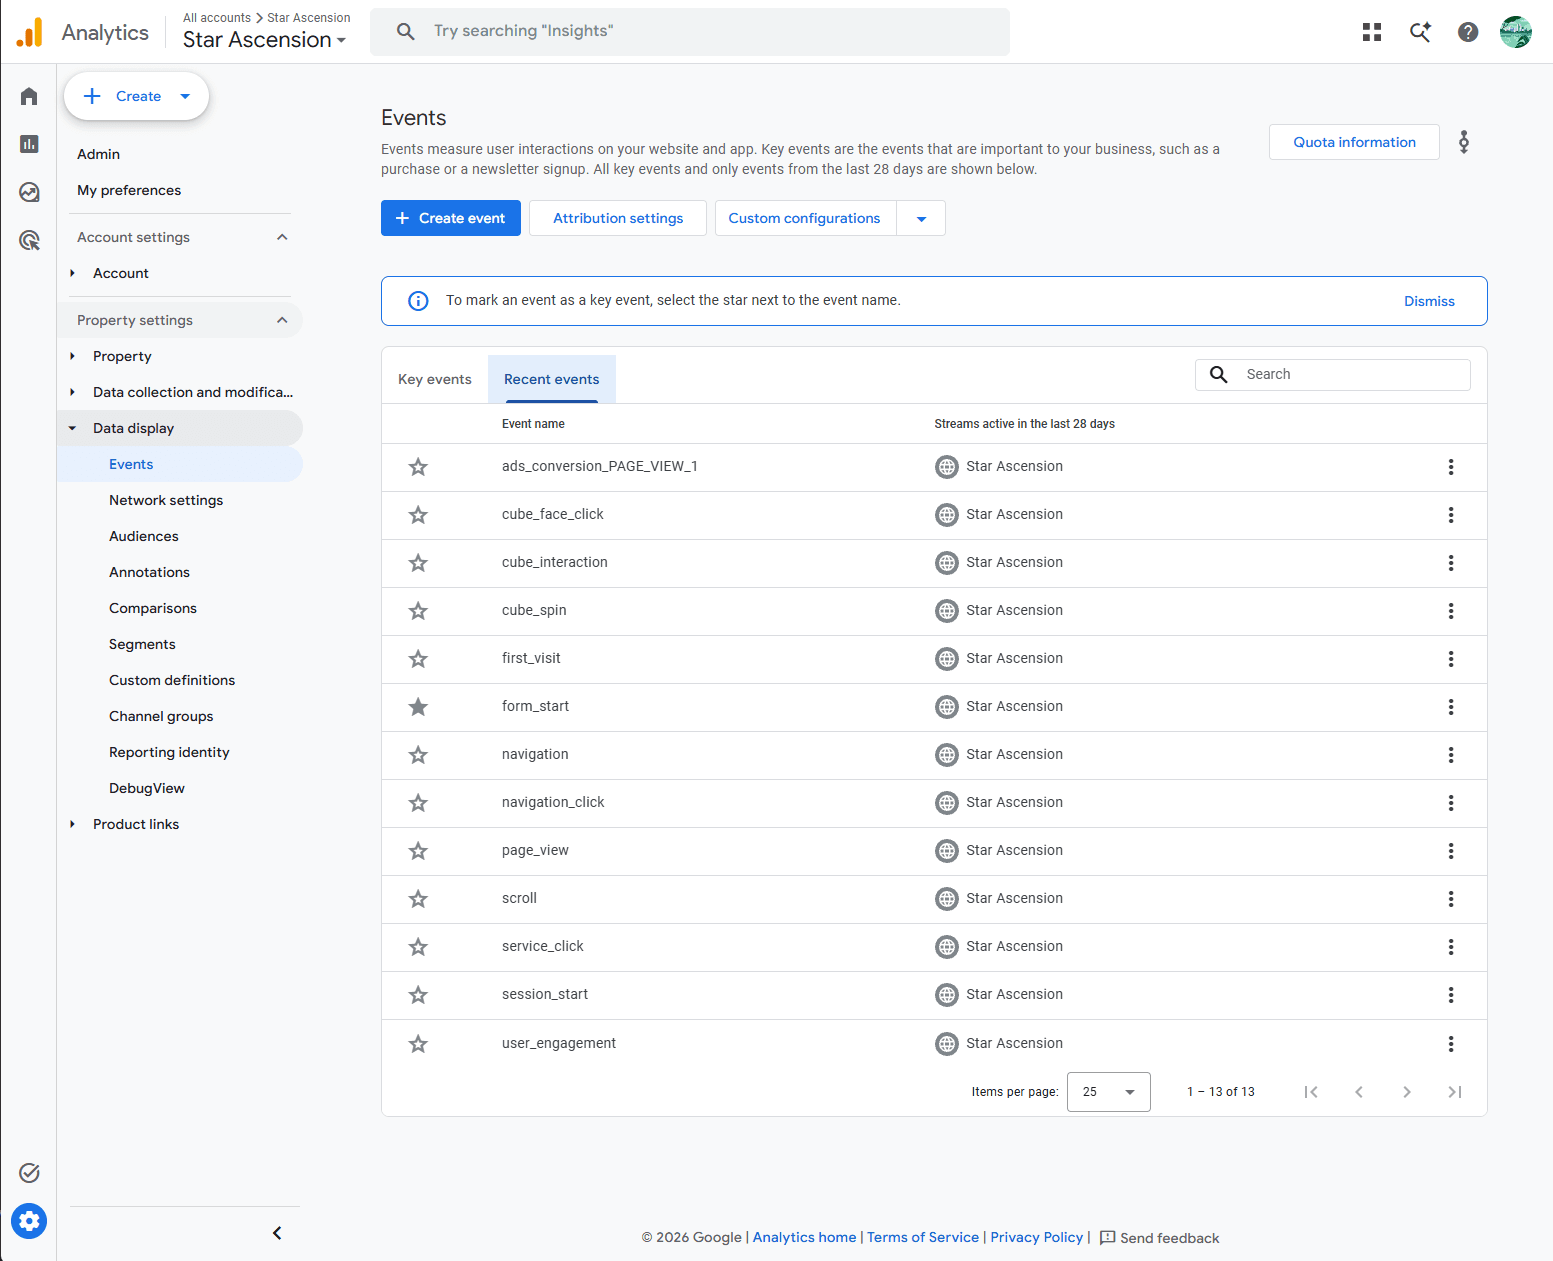This screenshot has height=1261, width=1553.
Task: Collapse Account settings section
Action: [282, 237]
